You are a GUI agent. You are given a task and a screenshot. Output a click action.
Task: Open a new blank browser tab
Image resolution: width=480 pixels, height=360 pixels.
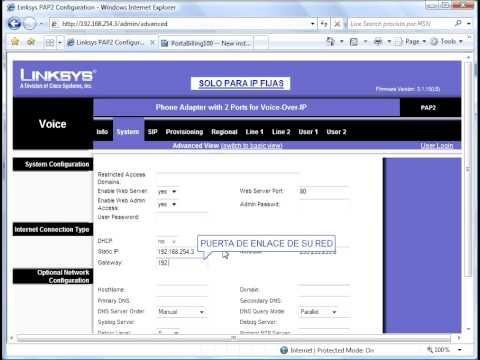pos(261,43)
